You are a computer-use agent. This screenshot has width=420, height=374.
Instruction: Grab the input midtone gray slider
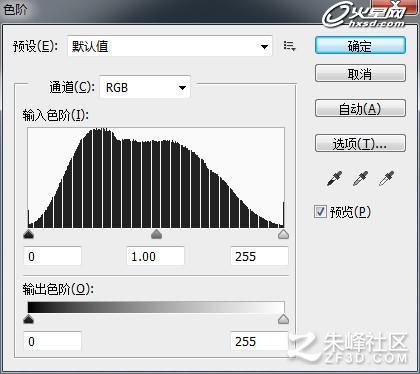156,234
